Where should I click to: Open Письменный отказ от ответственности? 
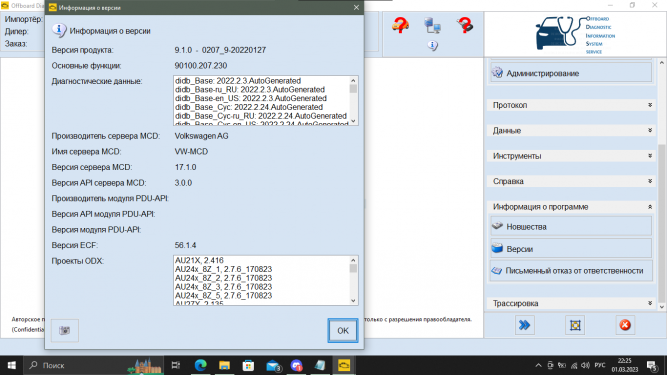[x=571, y=271]
